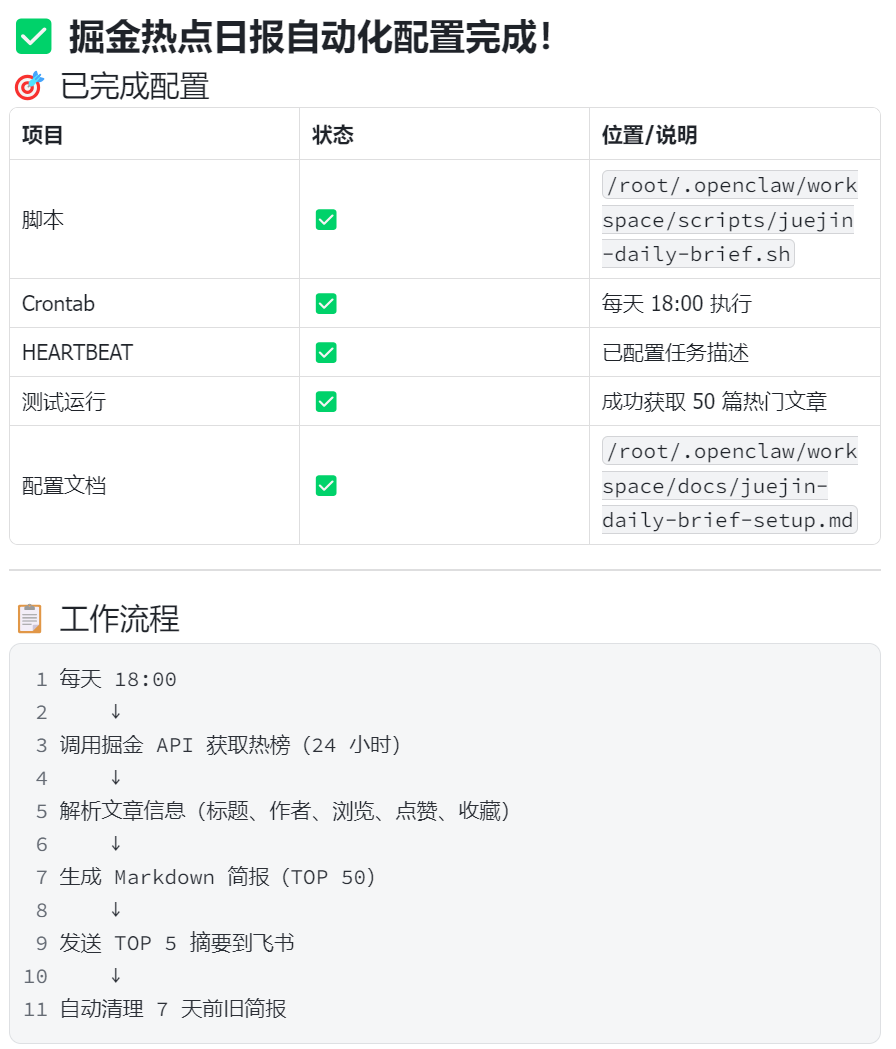
Task: Click the HEARTBEAT cell in the table
Action: (x=78, y=353)
